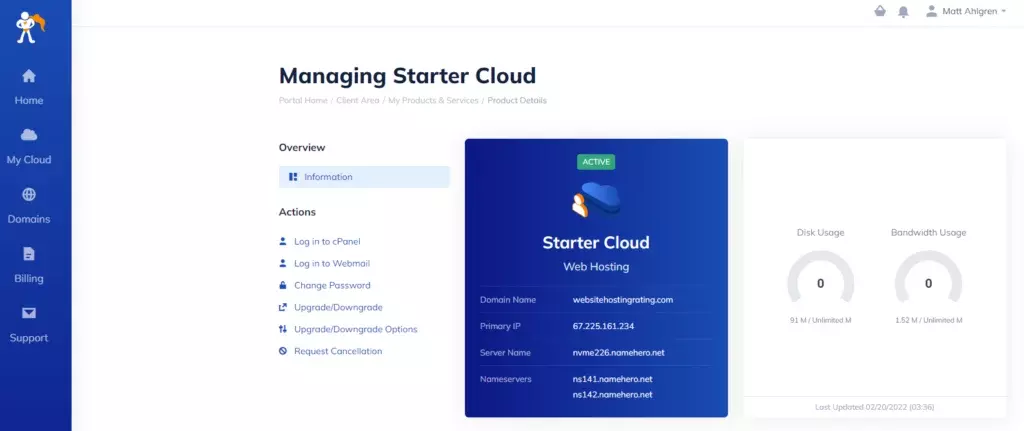The image size is (1024, 431).
Task: Click the primary IP 67.225.161.234
Action: [603, 326]
